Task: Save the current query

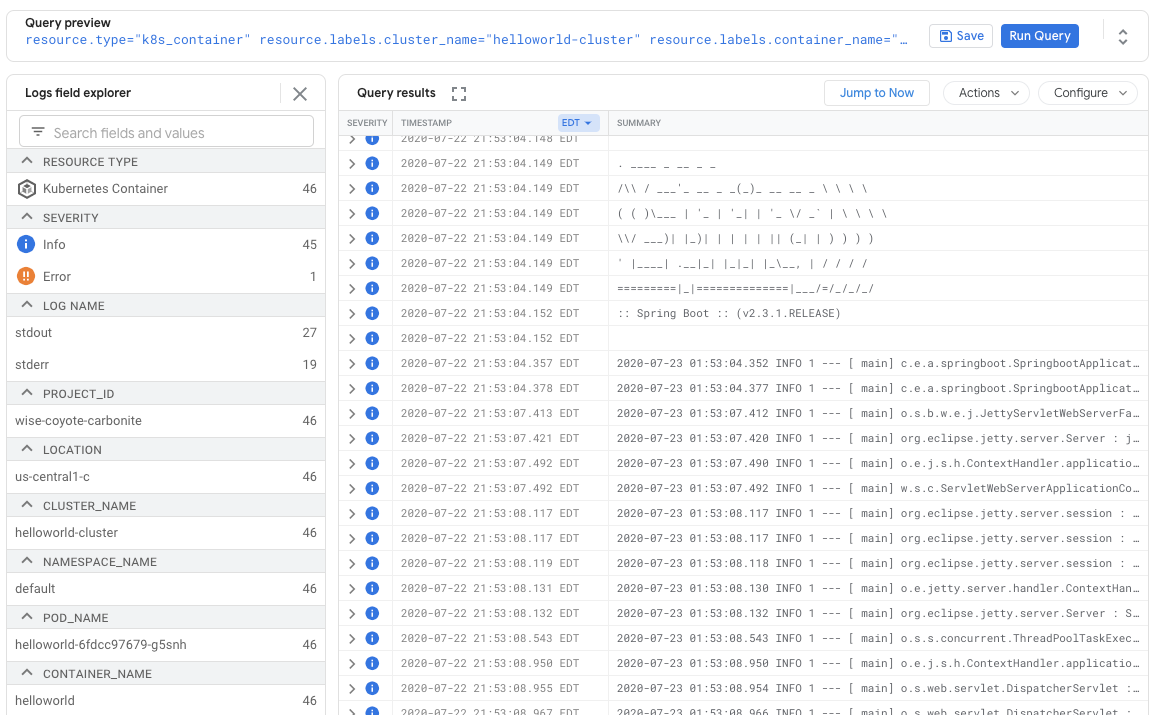Action: tap(960, 36)
